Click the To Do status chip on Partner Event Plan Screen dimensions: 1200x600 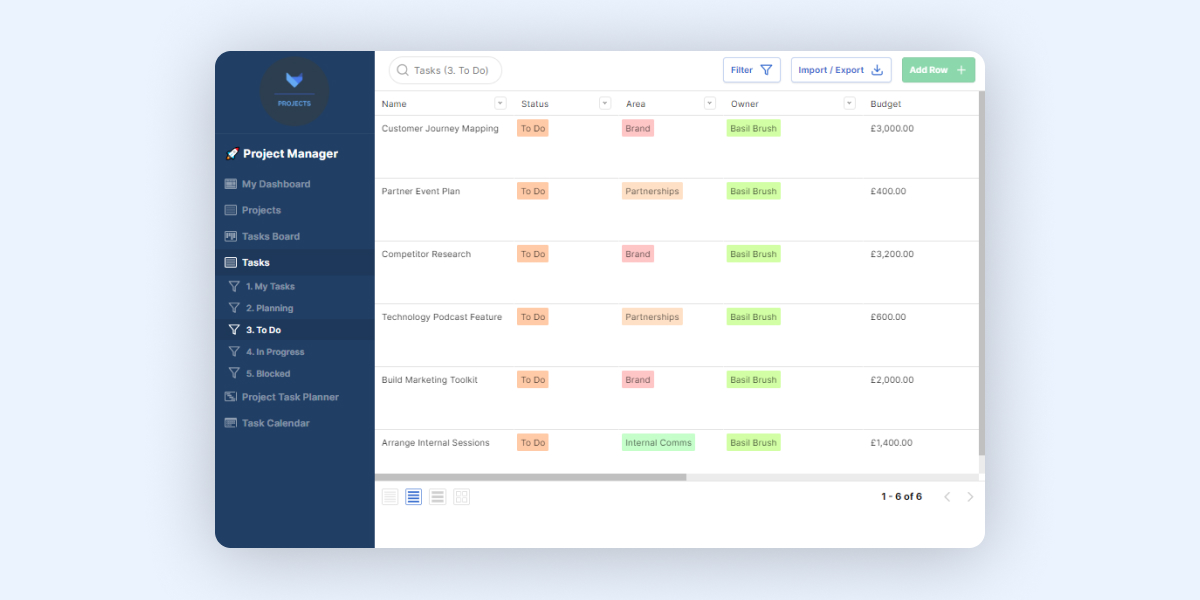pyautogui.click(x=532, y=190)
